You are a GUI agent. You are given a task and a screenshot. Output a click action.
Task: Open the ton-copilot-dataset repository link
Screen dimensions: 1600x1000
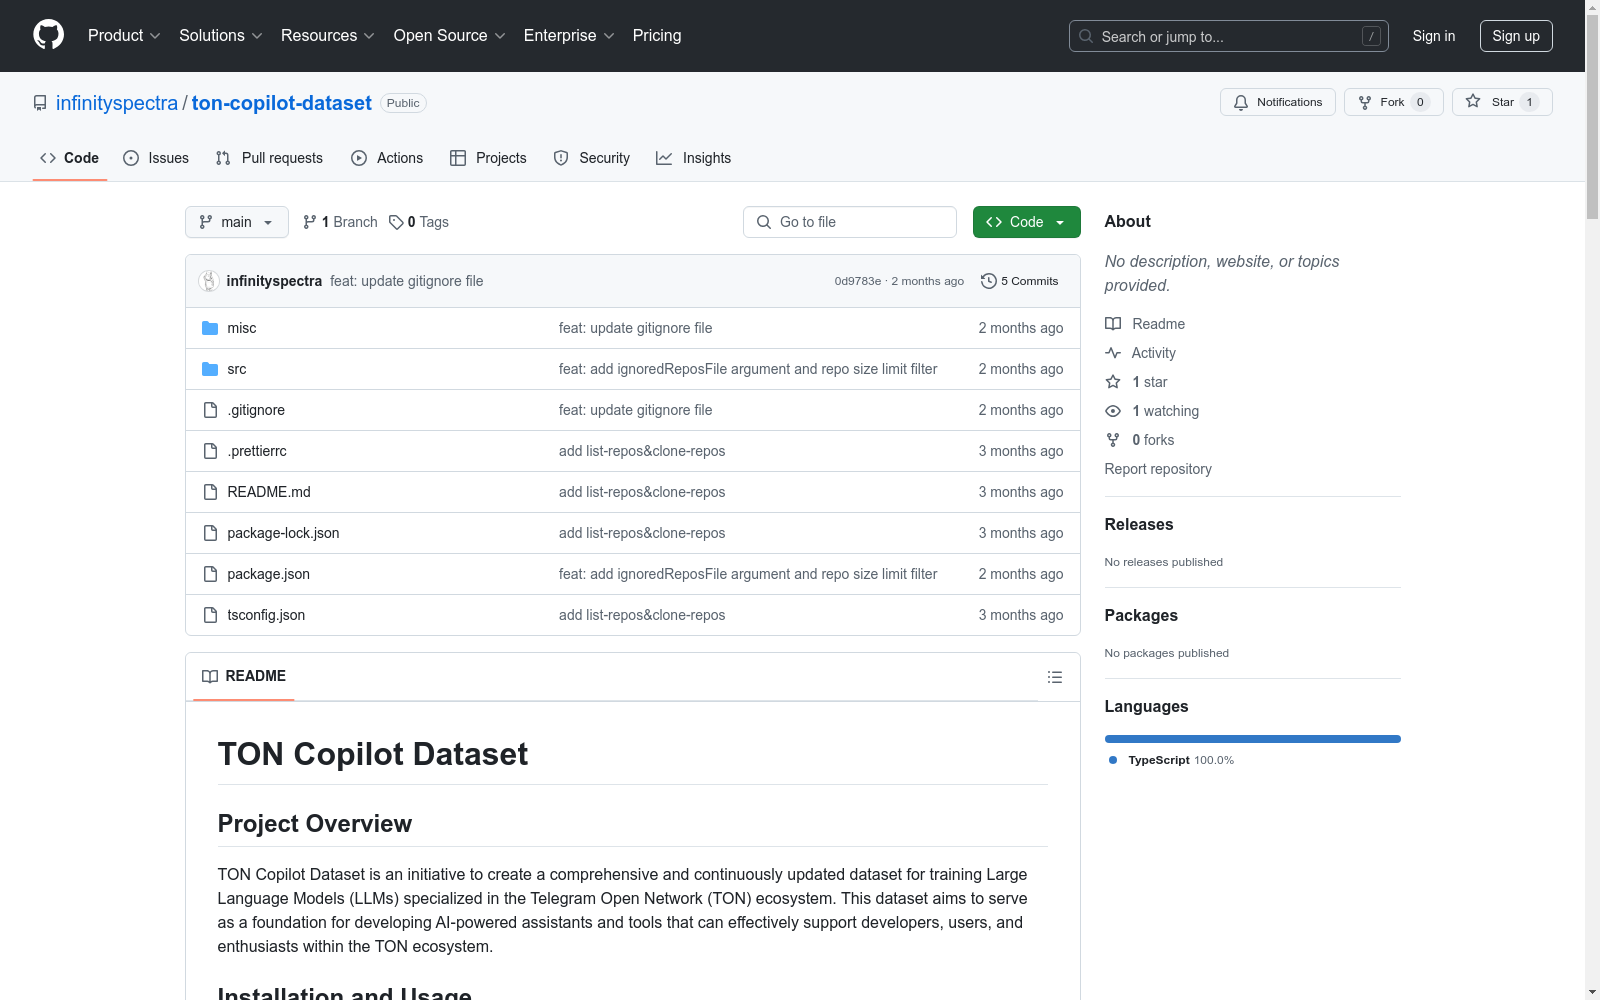(282, 103)
